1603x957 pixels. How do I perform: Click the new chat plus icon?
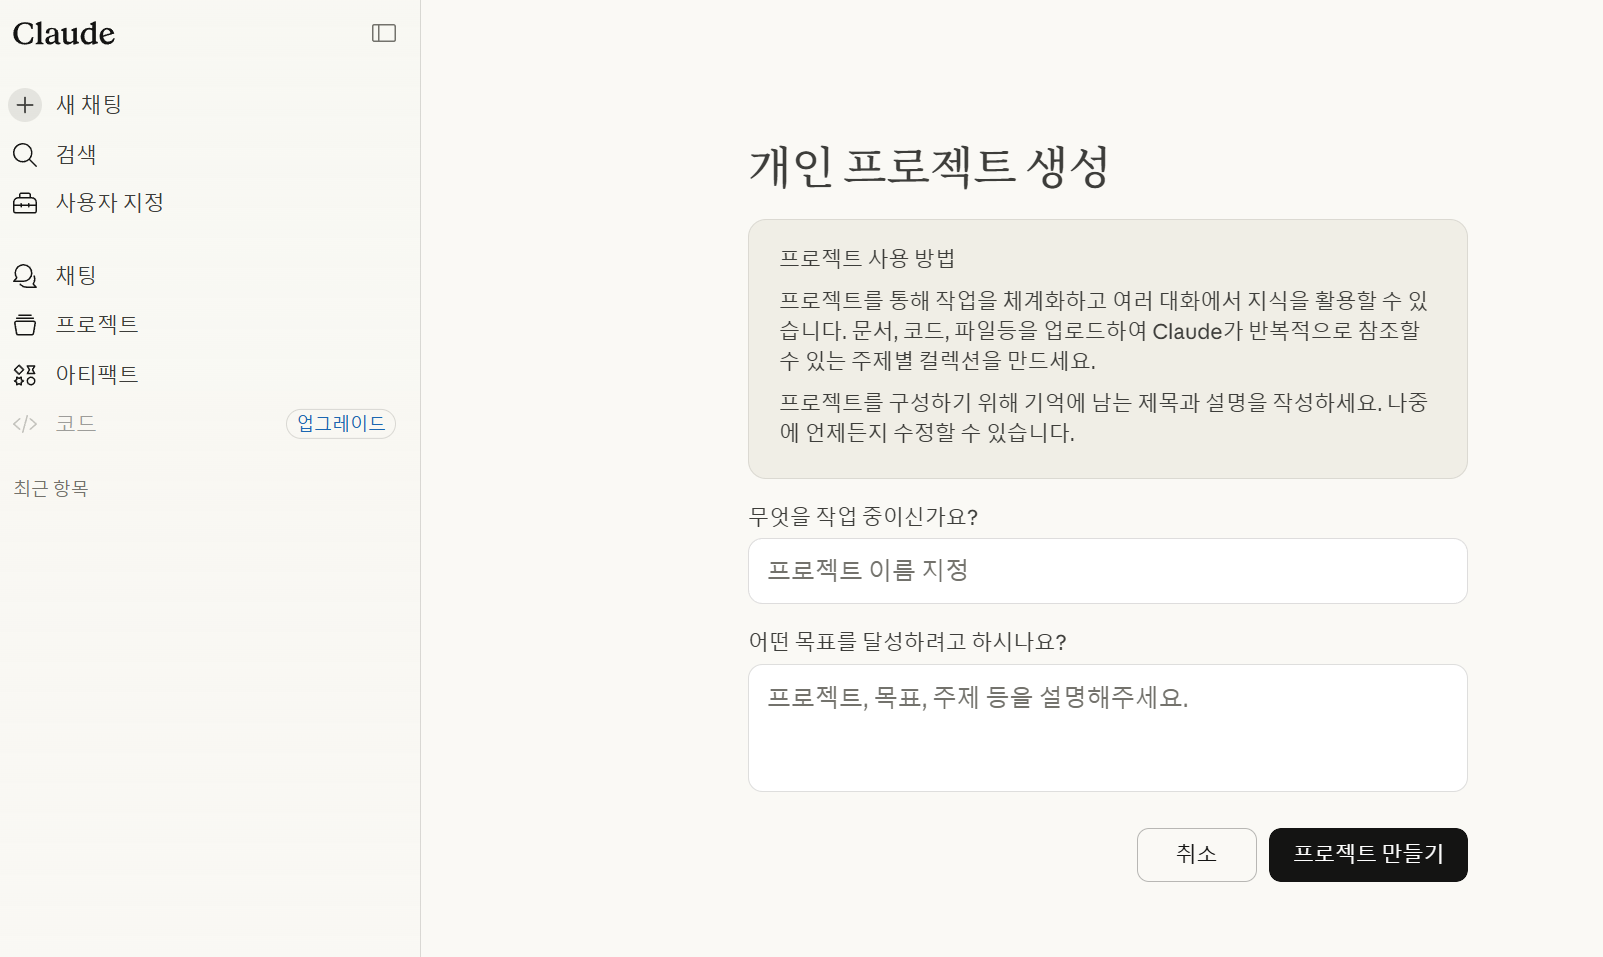(x=24, y=105)
